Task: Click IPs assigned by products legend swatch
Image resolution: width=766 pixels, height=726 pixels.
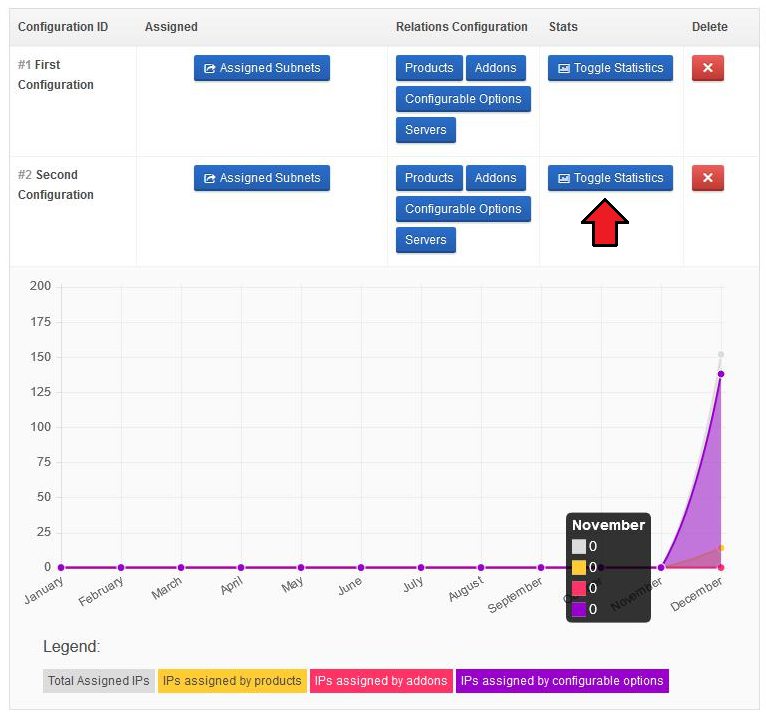Action: pyautogui.click(x=232, y=681)
